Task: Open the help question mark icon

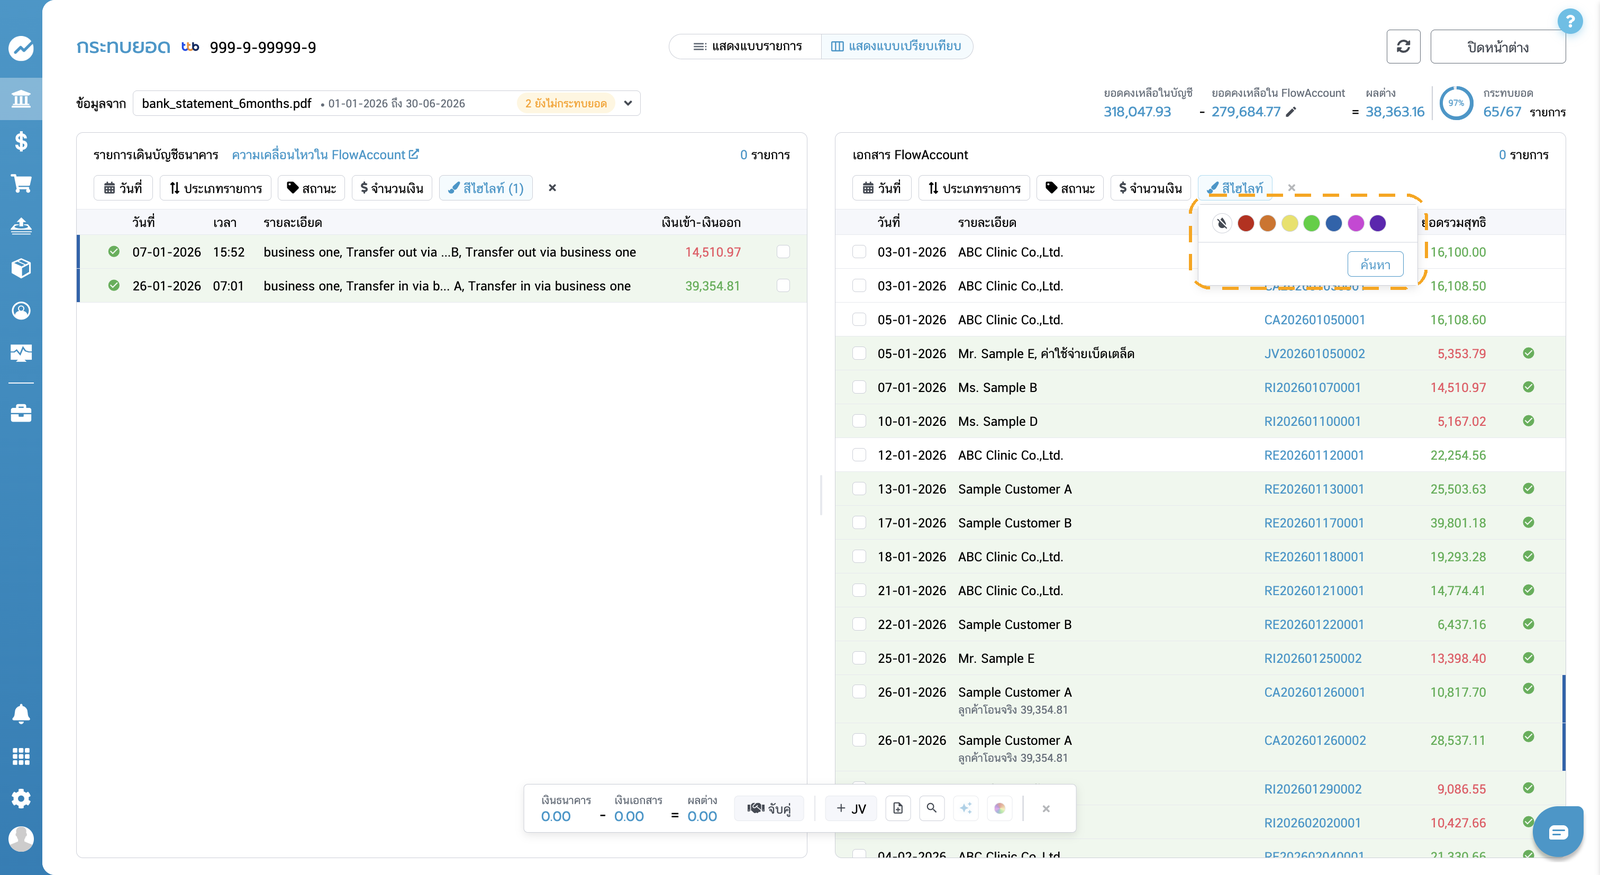Action: click(x=1570, y=21)
